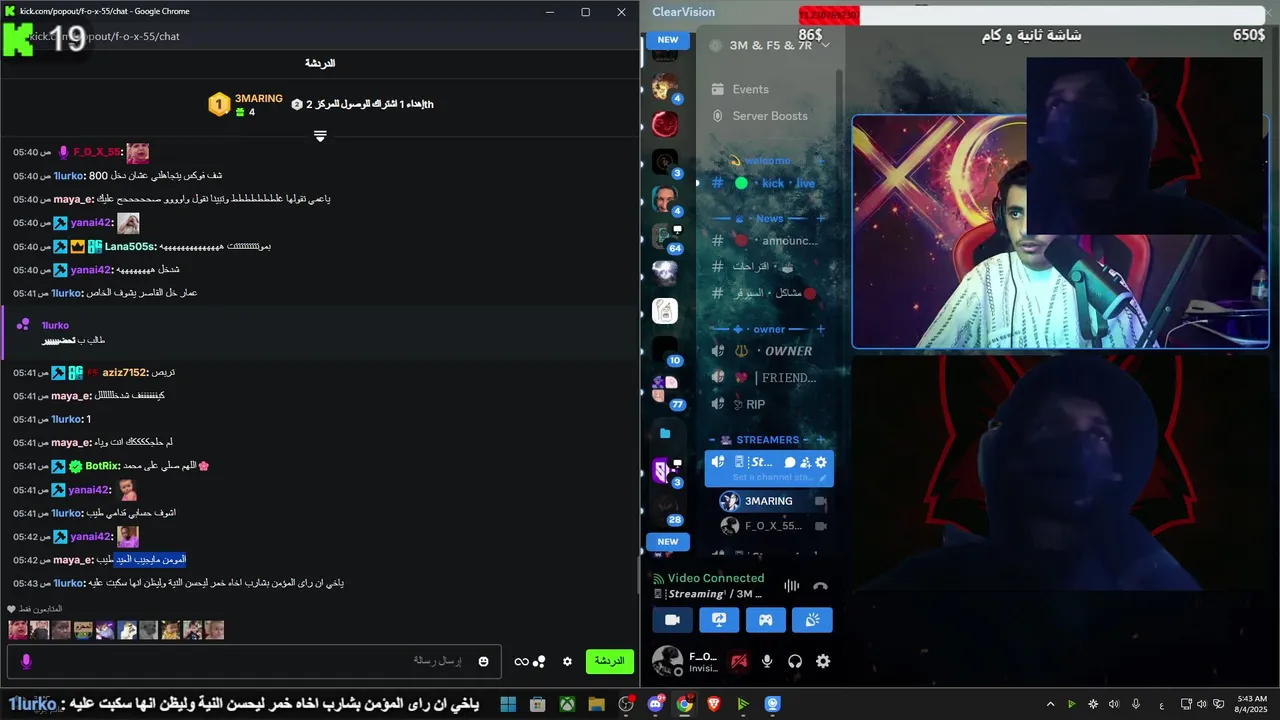This screenshot has height=720, width=1280.
Task: Click BotRix username in chat
Action: coord(102,466)
